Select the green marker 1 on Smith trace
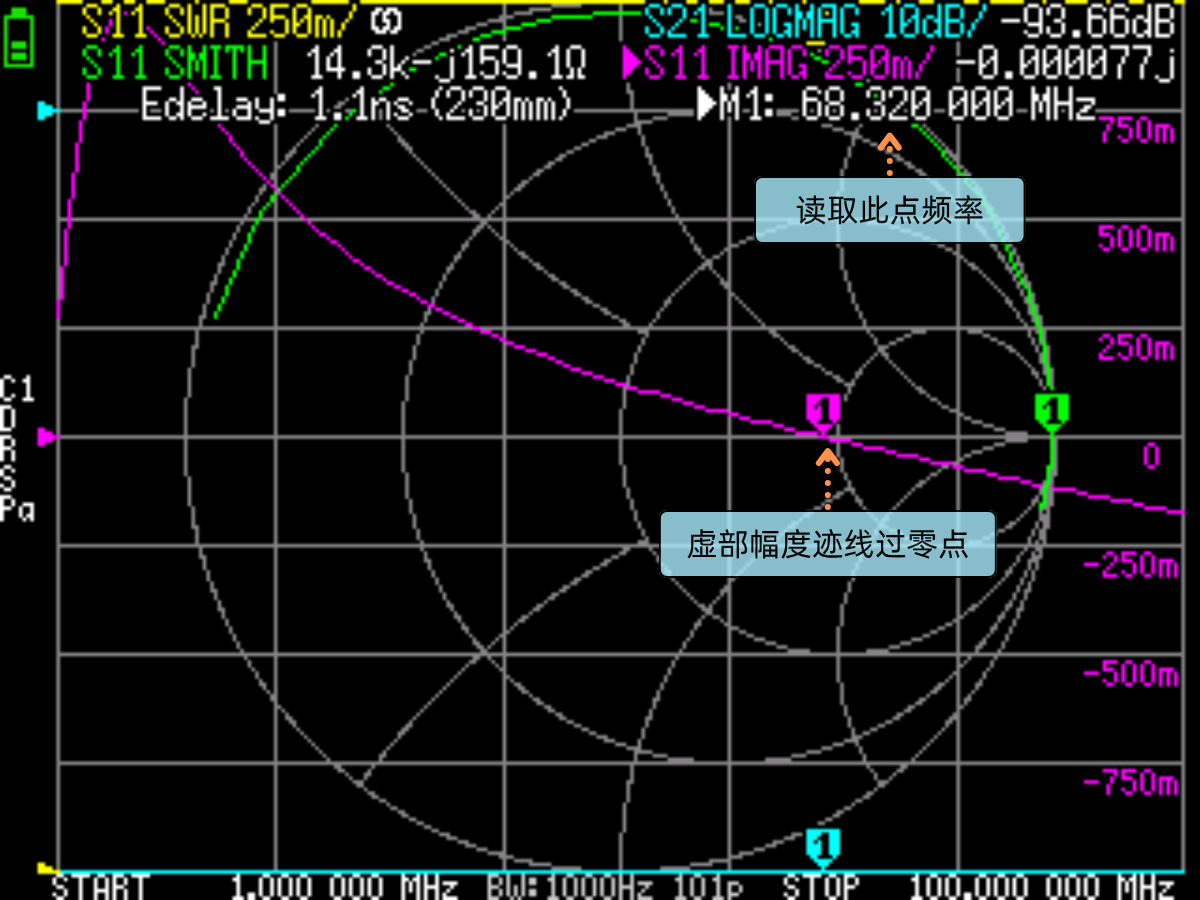 pos(1051,412)
